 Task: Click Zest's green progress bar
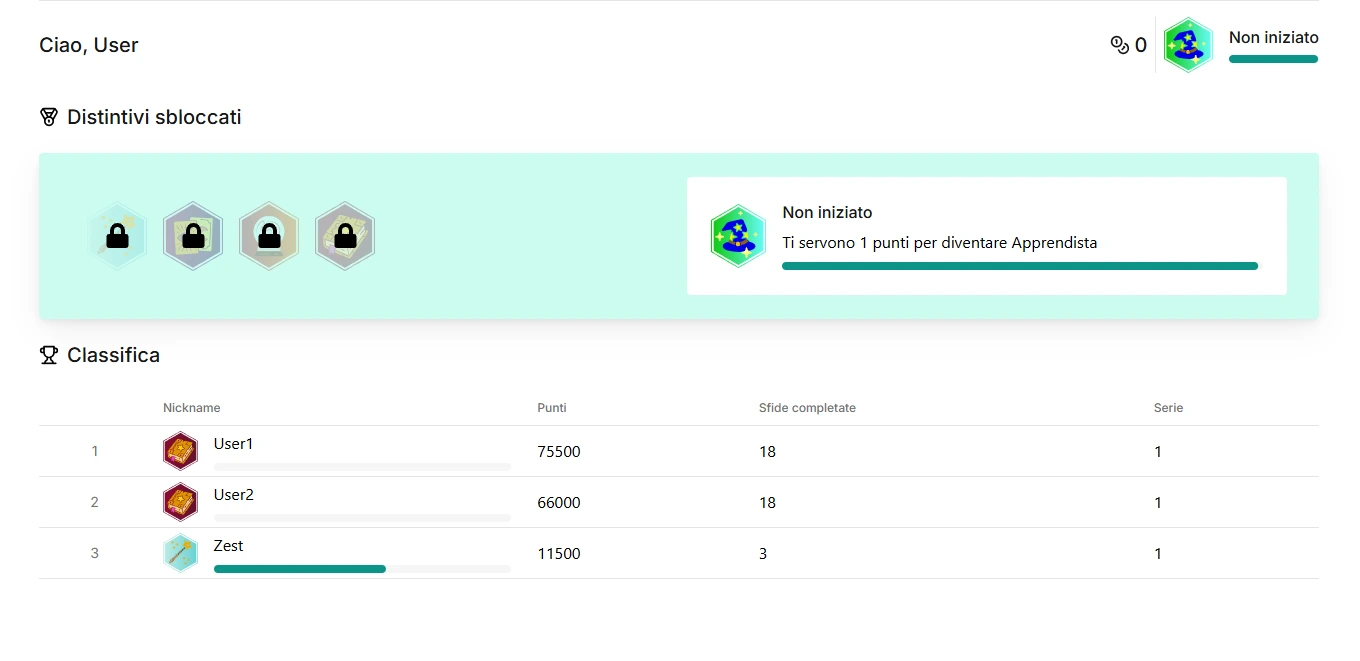(x=300, y=569)
